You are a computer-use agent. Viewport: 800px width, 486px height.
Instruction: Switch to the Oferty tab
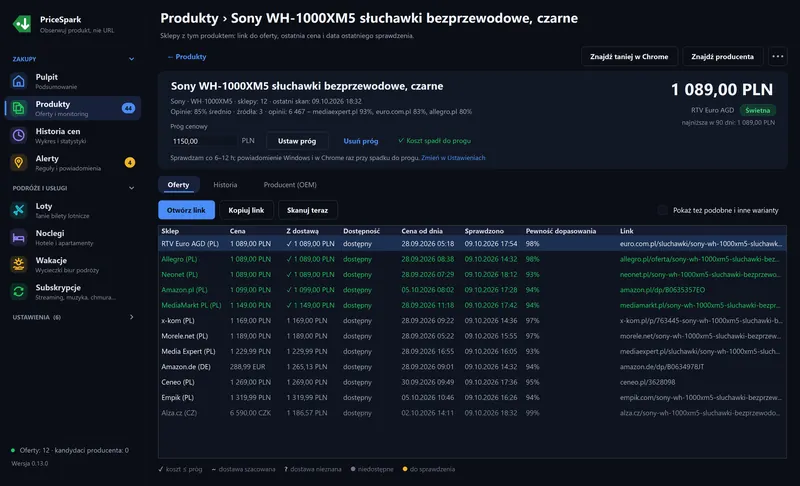pyautogui.click(x=178, y=185)
